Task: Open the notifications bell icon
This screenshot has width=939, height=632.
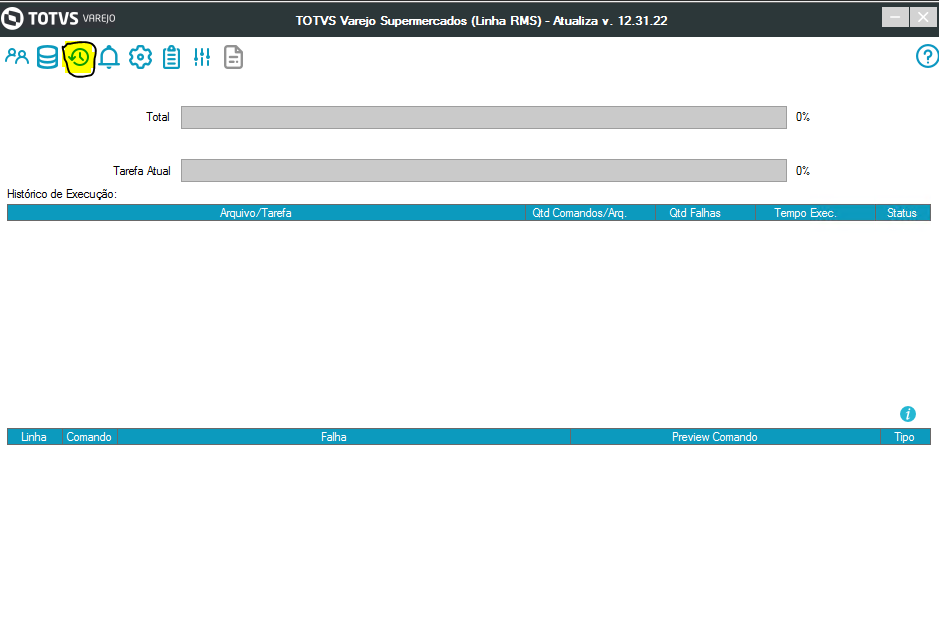Action: [109, 58]
